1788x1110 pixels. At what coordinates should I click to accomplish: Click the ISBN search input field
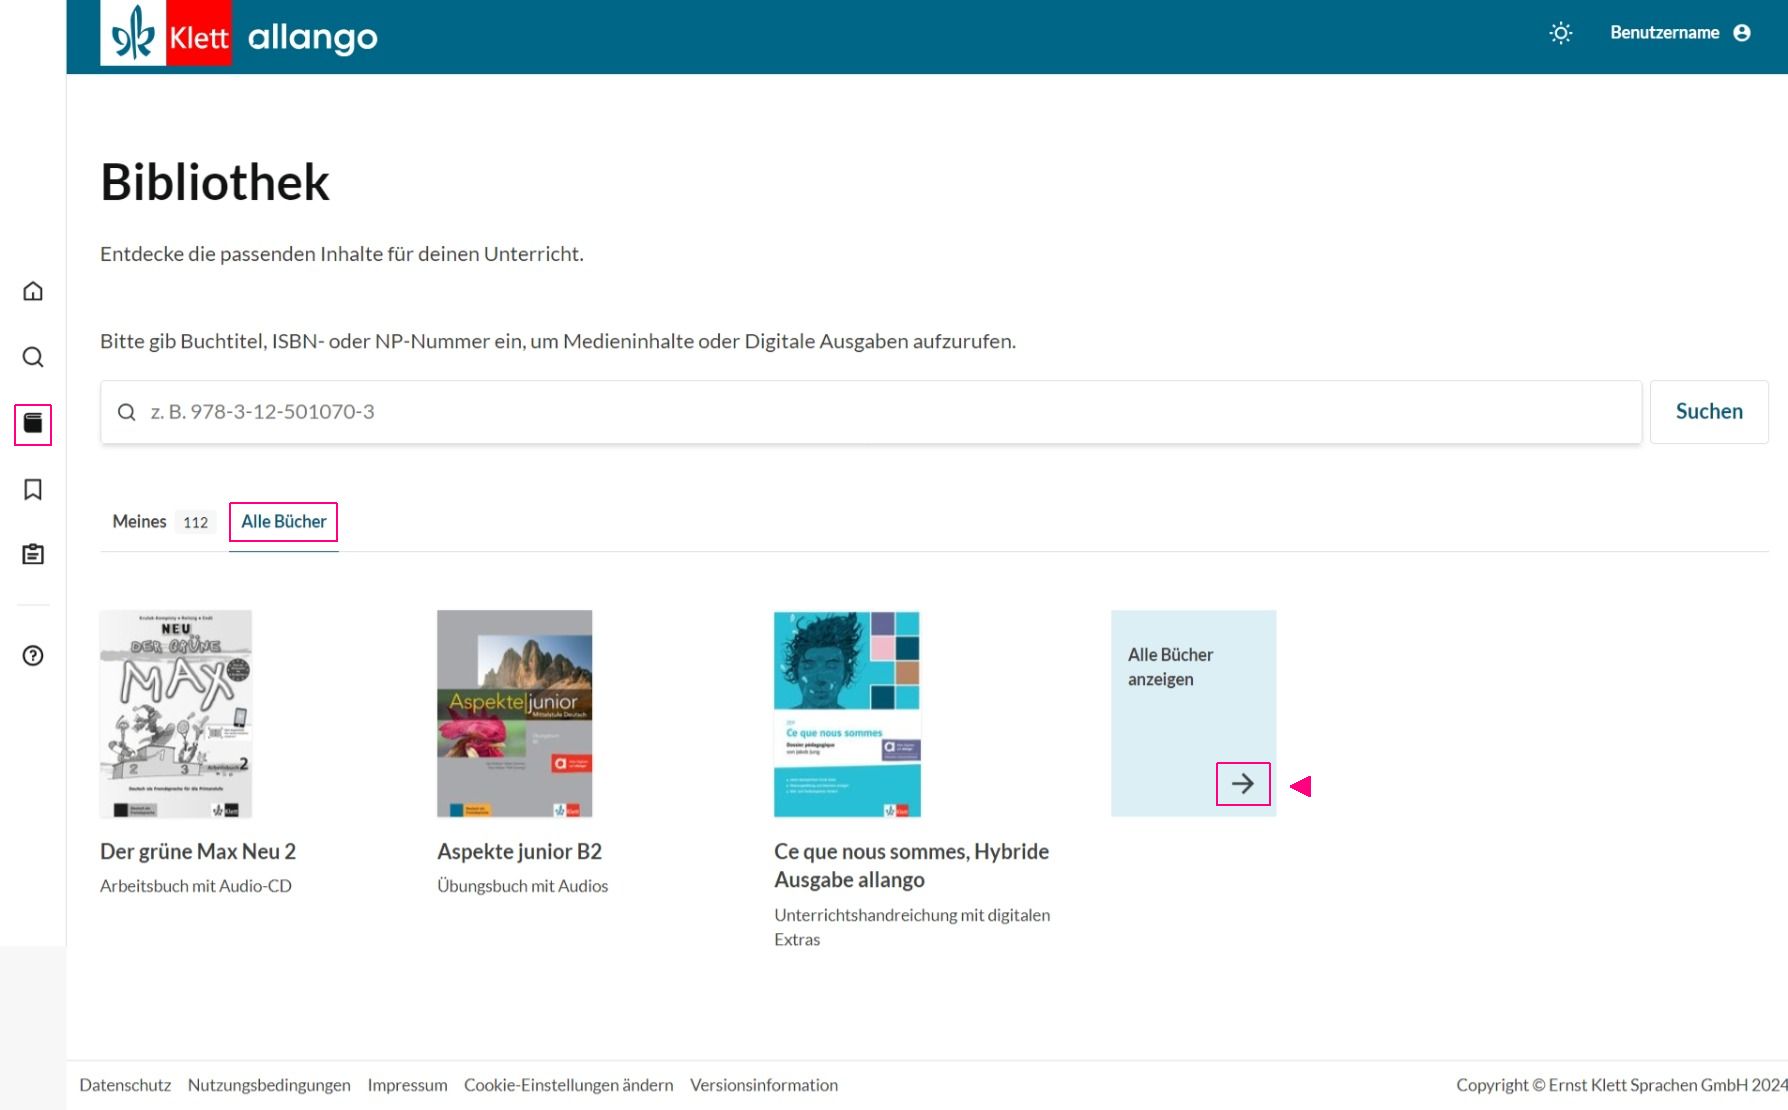[871, 412]
